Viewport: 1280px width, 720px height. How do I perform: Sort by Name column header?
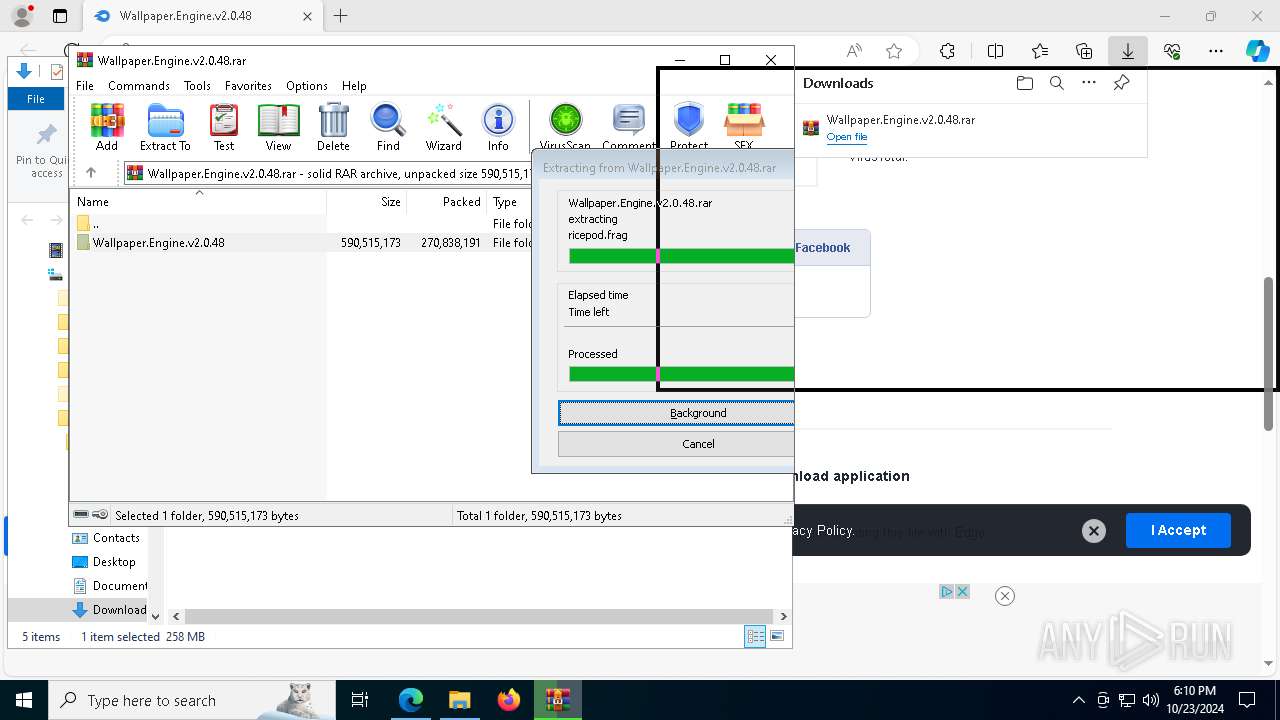[198, 201]
